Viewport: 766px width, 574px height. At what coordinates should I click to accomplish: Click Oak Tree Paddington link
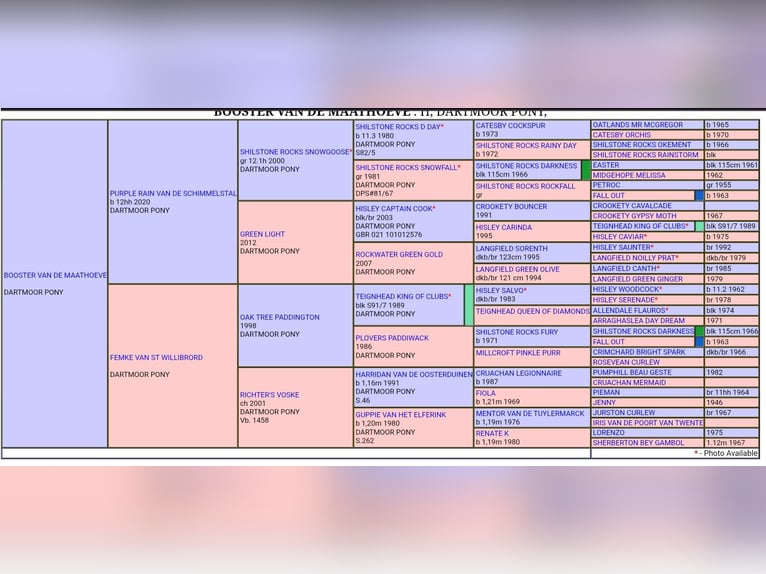[x=280, y=317]
